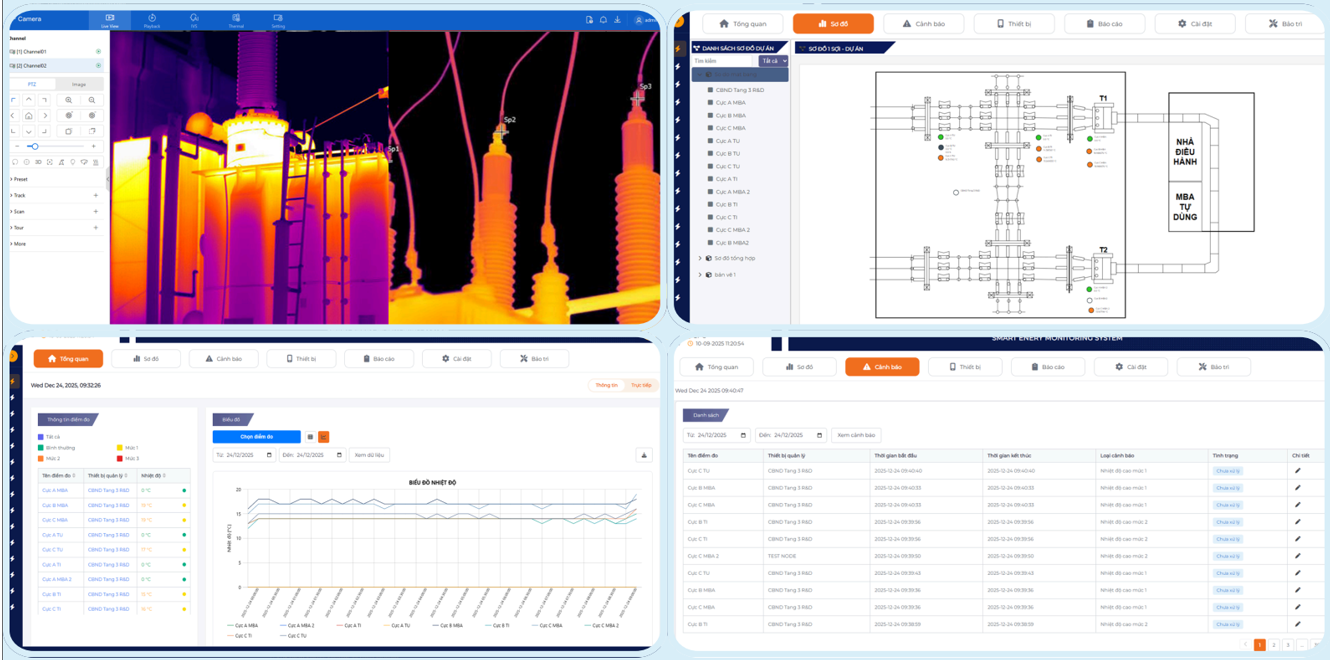Click the 'Chọn điểm đo' blue button
The width and height of the screenshot is (1330, 660).
tap(256, 437)
